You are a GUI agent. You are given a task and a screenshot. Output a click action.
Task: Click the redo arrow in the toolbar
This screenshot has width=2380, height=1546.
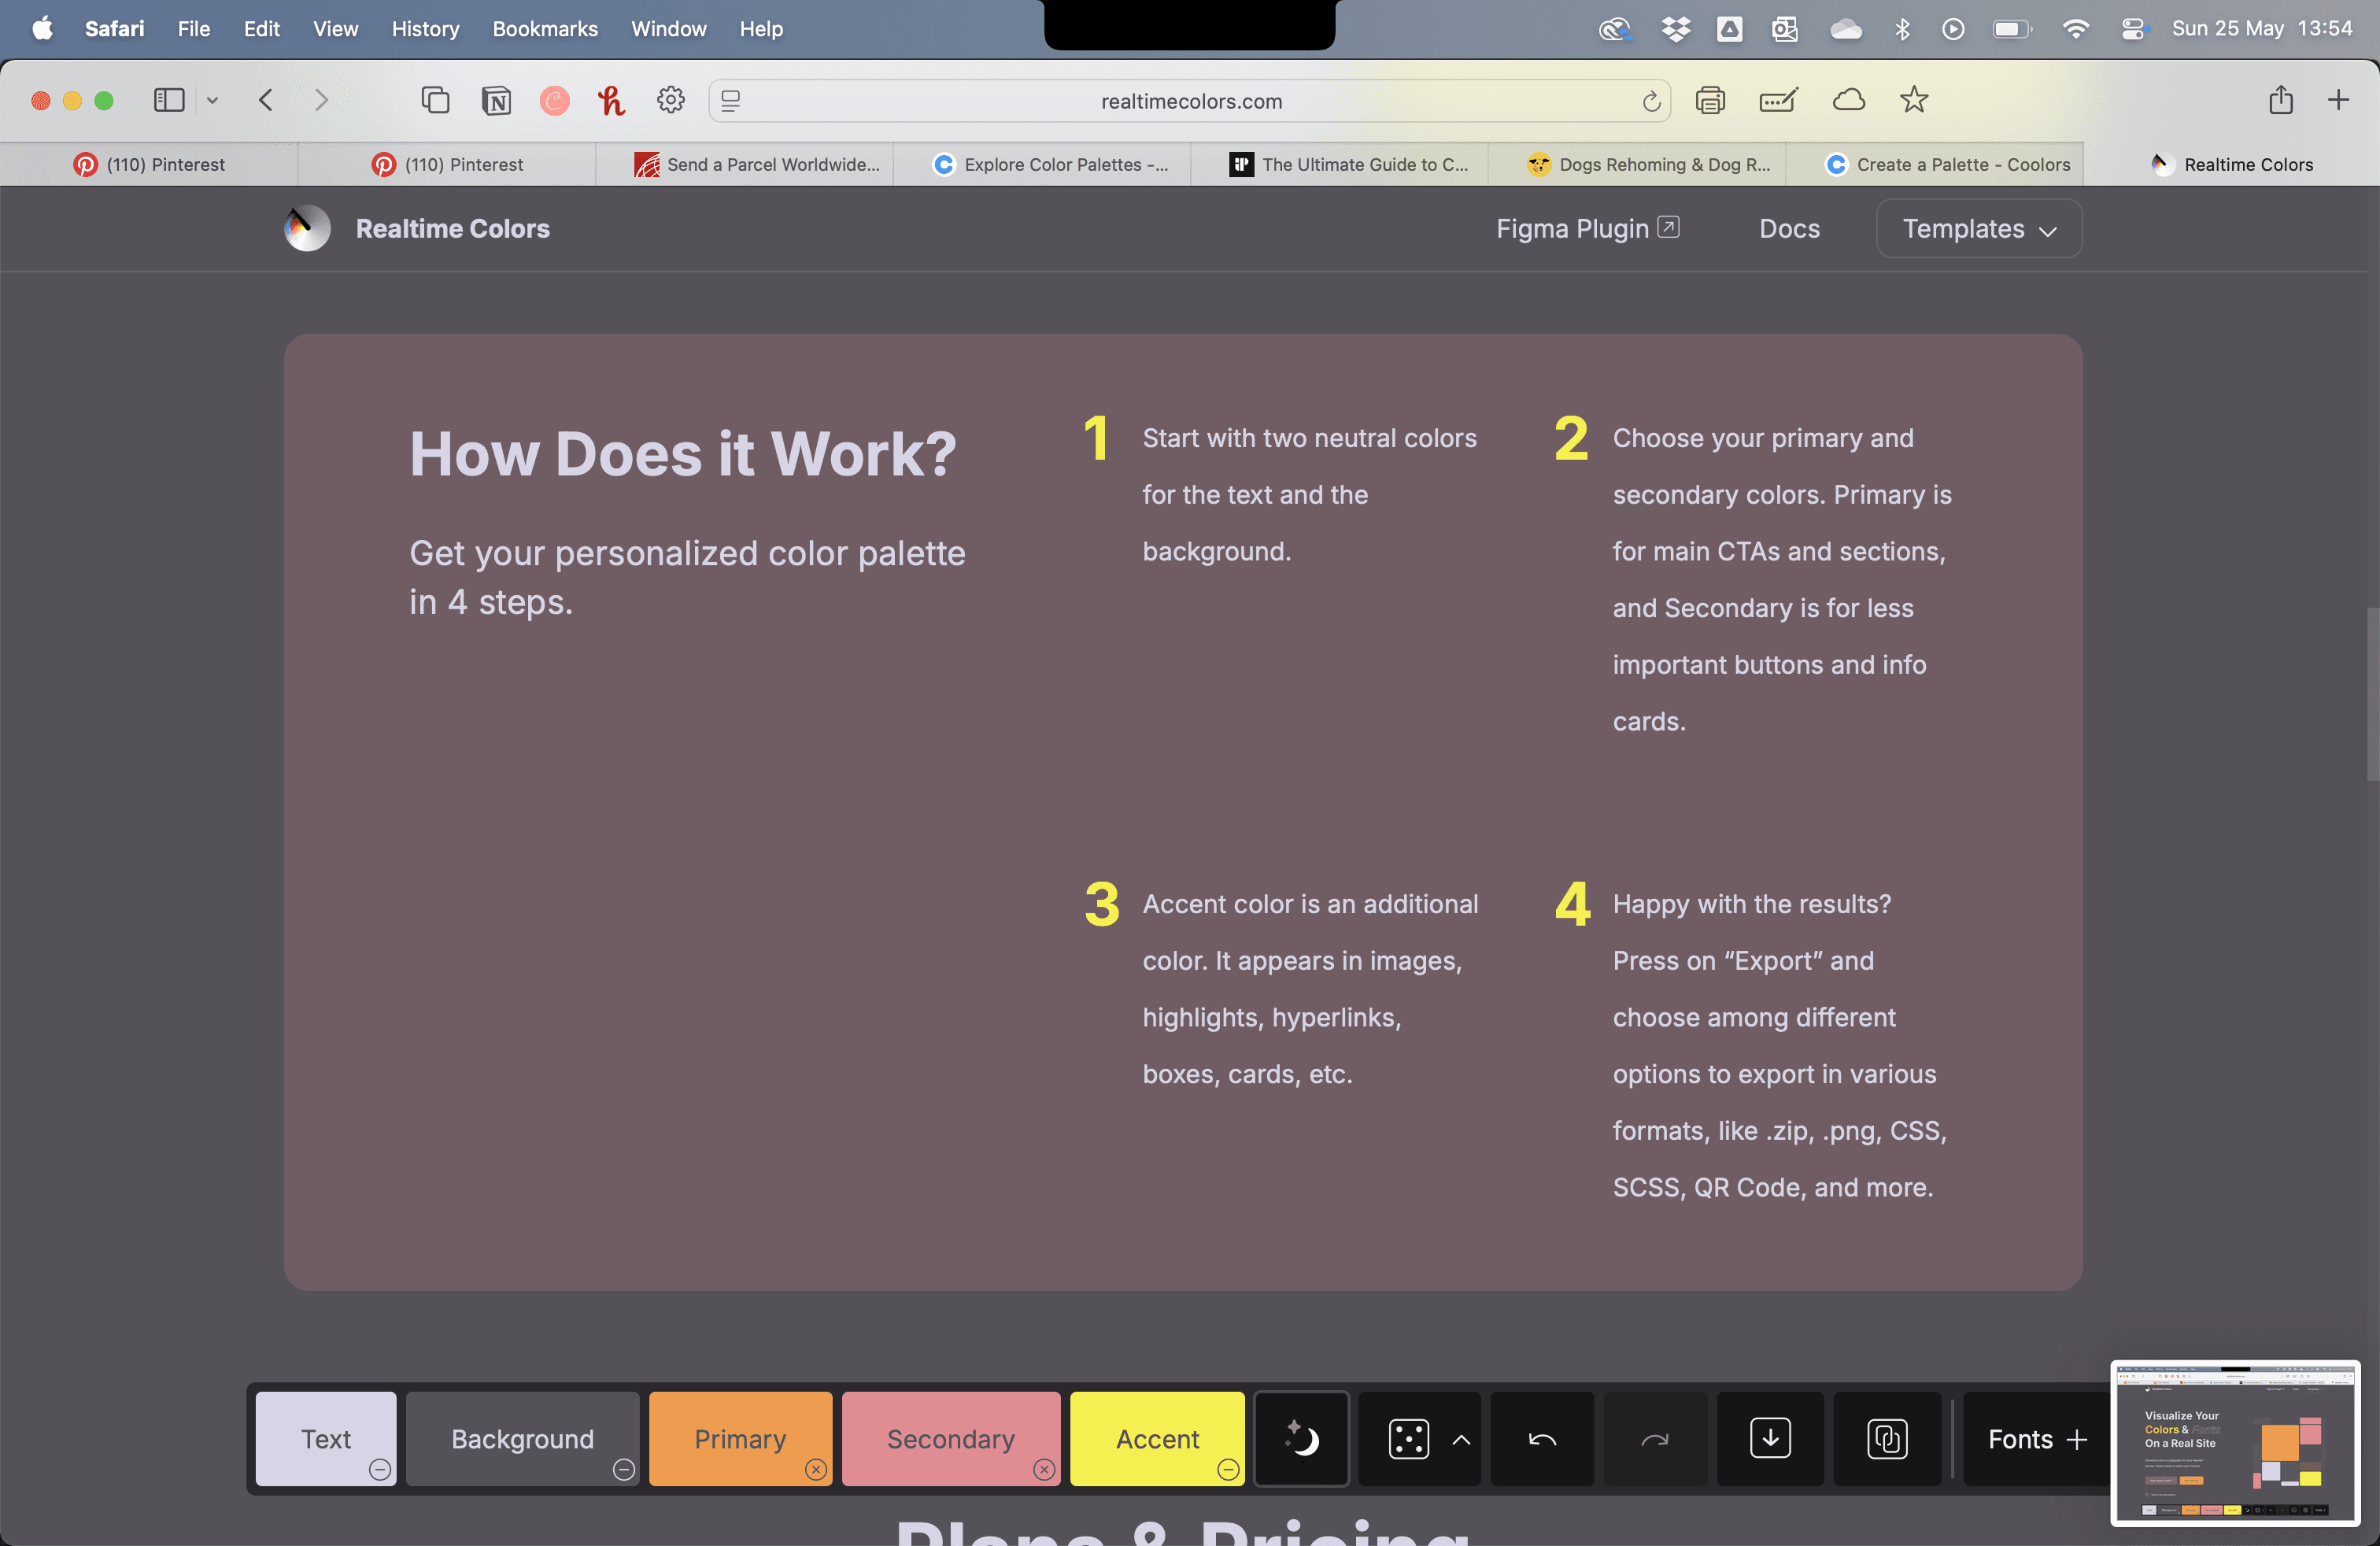(1655, 1439)
